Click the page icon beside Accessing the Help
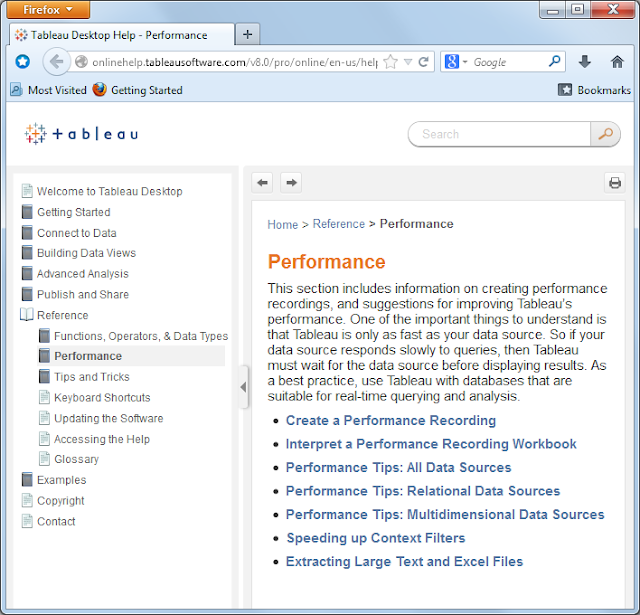The height and width of the screenshot is (615, 640). coord(44,439)
